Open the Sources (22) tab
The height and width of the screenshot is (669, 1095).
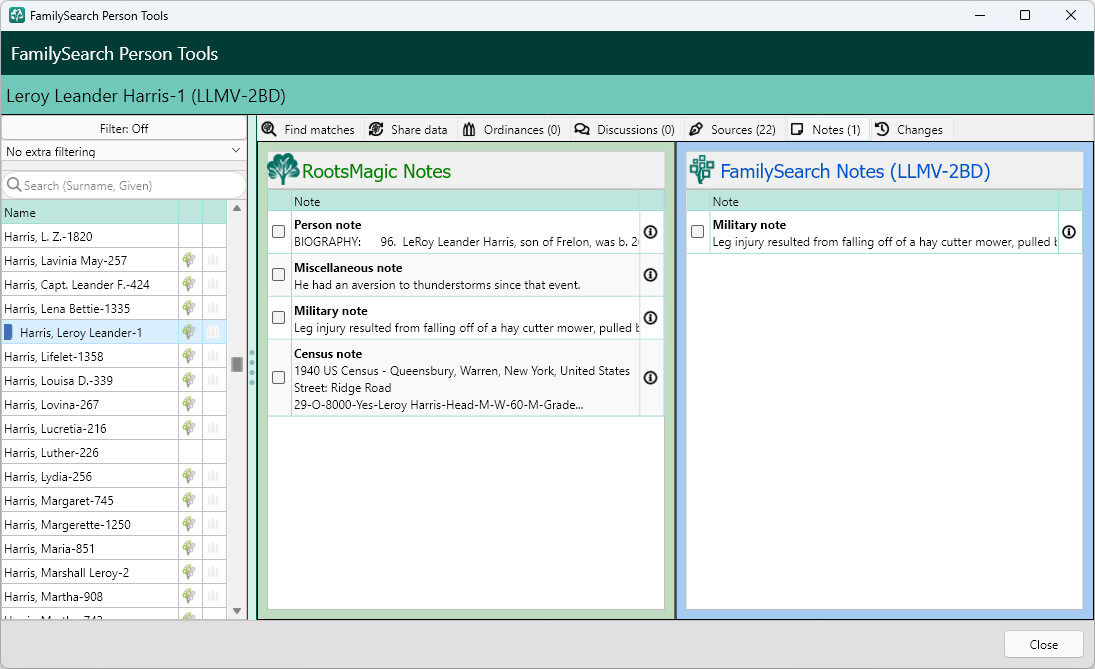pos(733,130)
